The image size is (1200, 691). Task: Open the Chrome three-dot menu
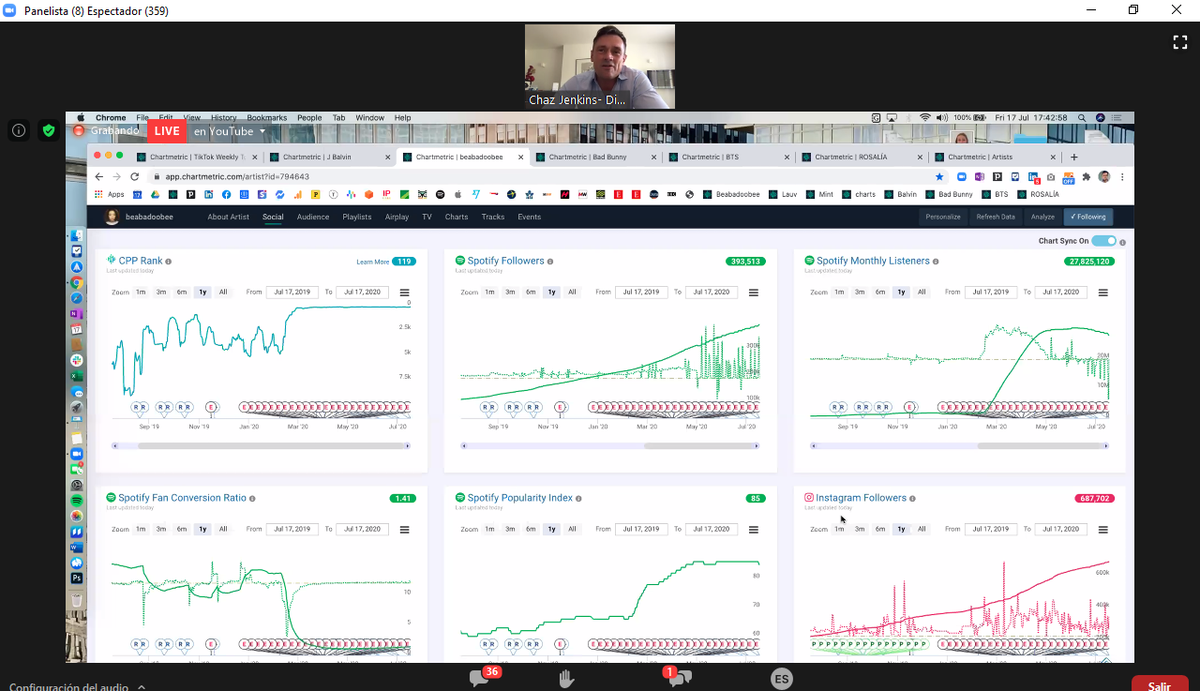pyautogui.click(x=1121, y=176)
